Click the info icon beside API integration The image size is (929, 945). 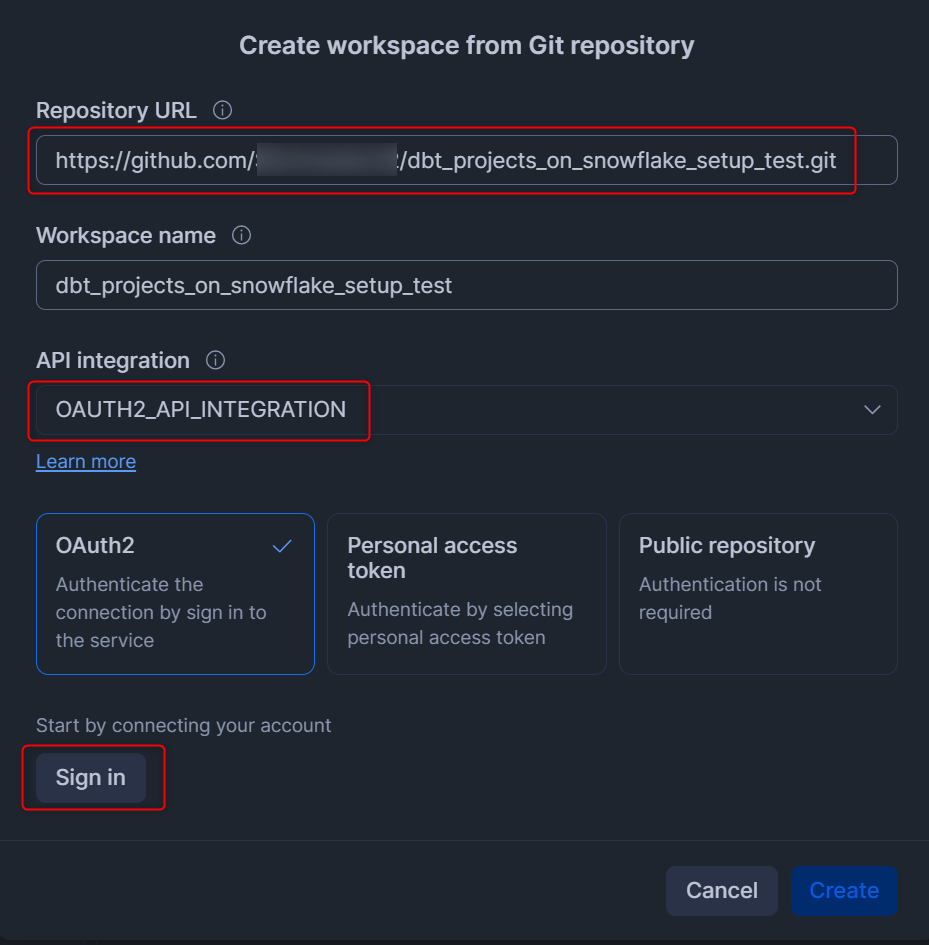click(215, 360)
